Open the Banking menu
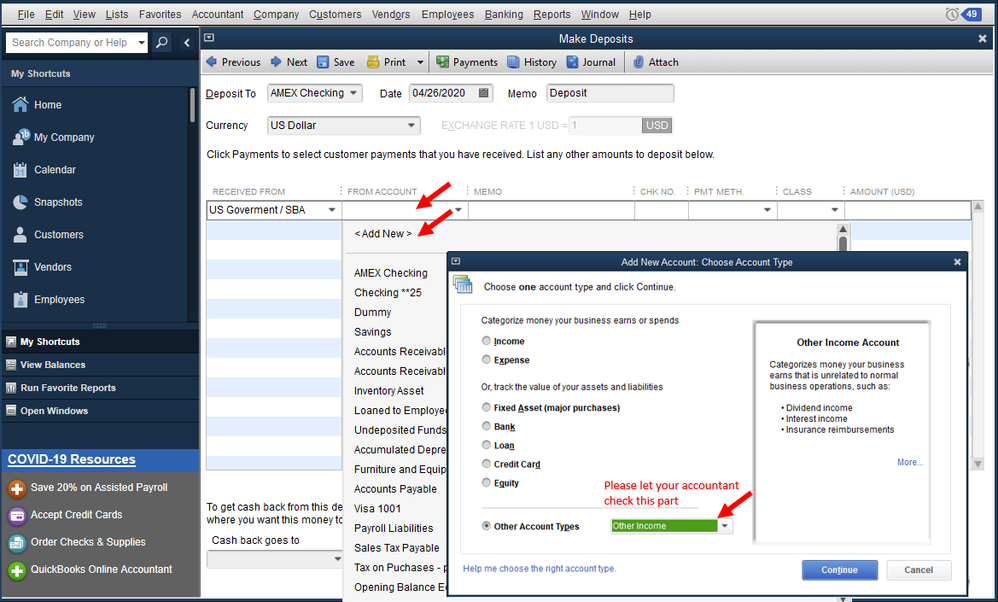Viewport: 998px width, 602px height. 503,14
